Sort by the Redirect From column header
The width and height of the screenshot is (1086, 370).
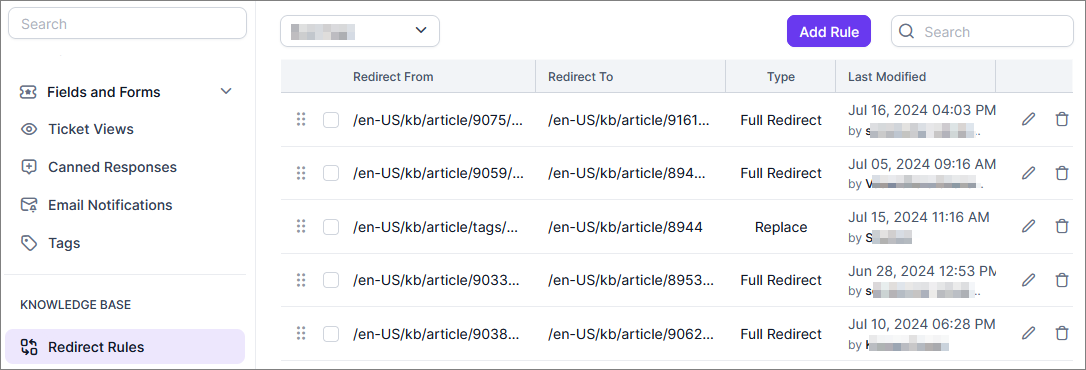pyautogui.click(x=393, y=77)
